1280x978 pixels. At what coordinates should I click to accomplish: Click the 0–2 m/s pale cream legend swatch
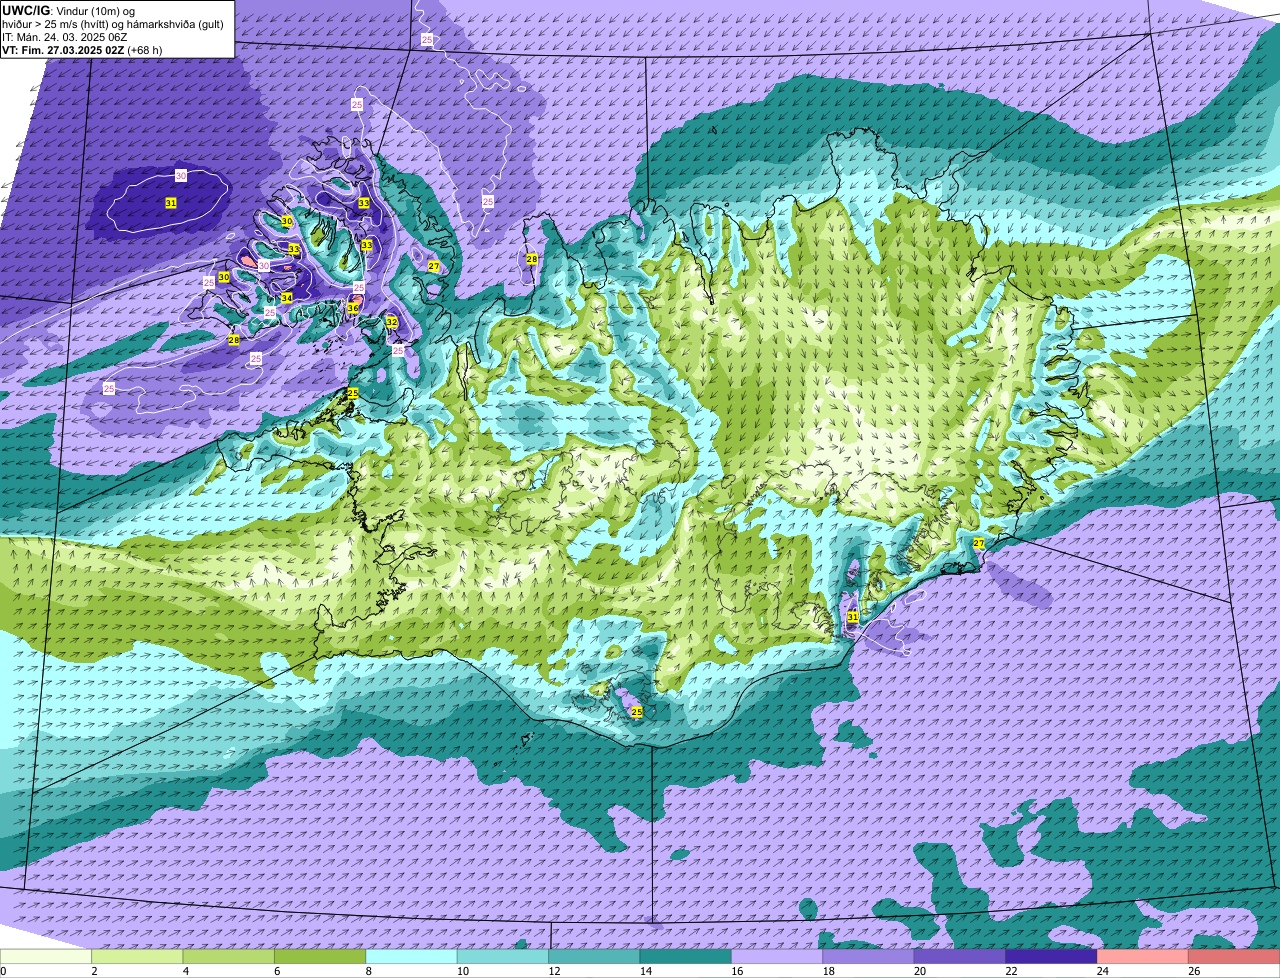(x=46, y=956)
